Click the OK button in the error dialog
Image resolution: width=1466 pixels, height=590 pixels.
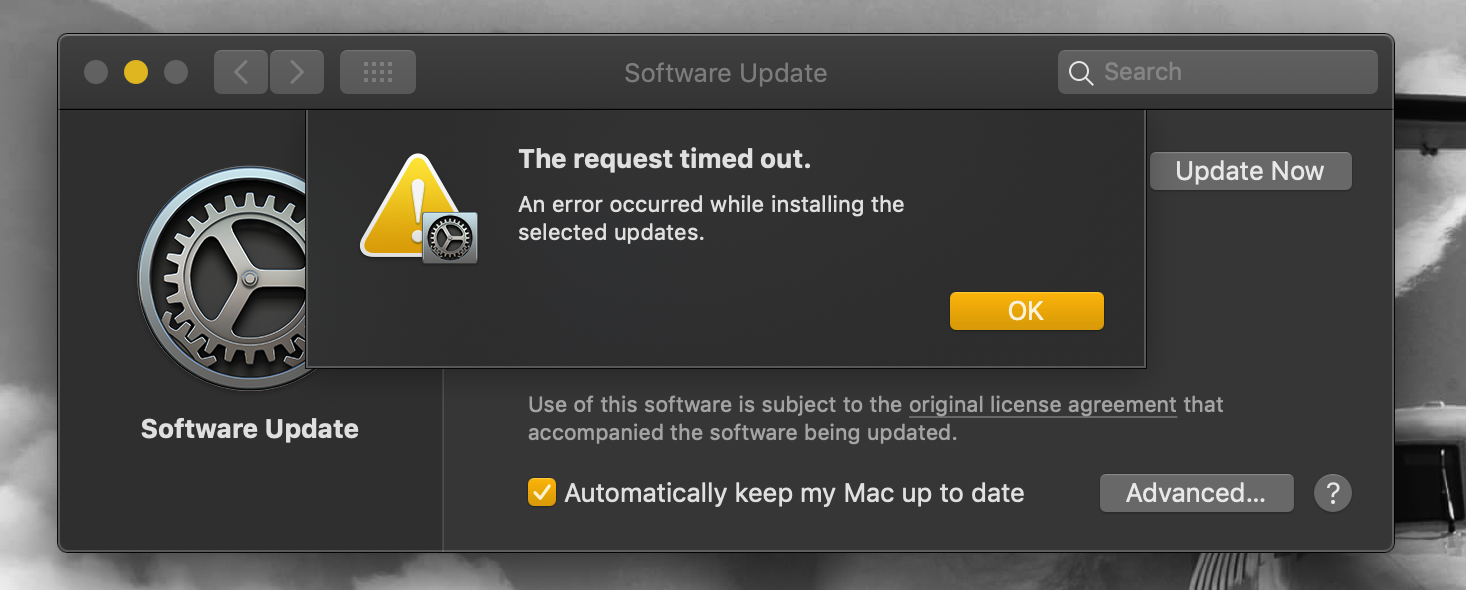1026,311
